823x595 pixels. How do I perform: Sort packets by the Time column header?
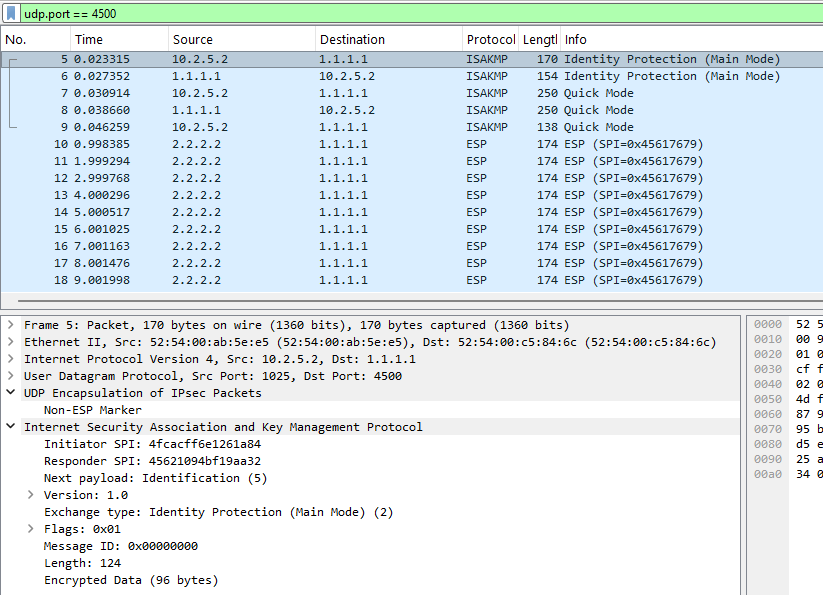[89, 40]
